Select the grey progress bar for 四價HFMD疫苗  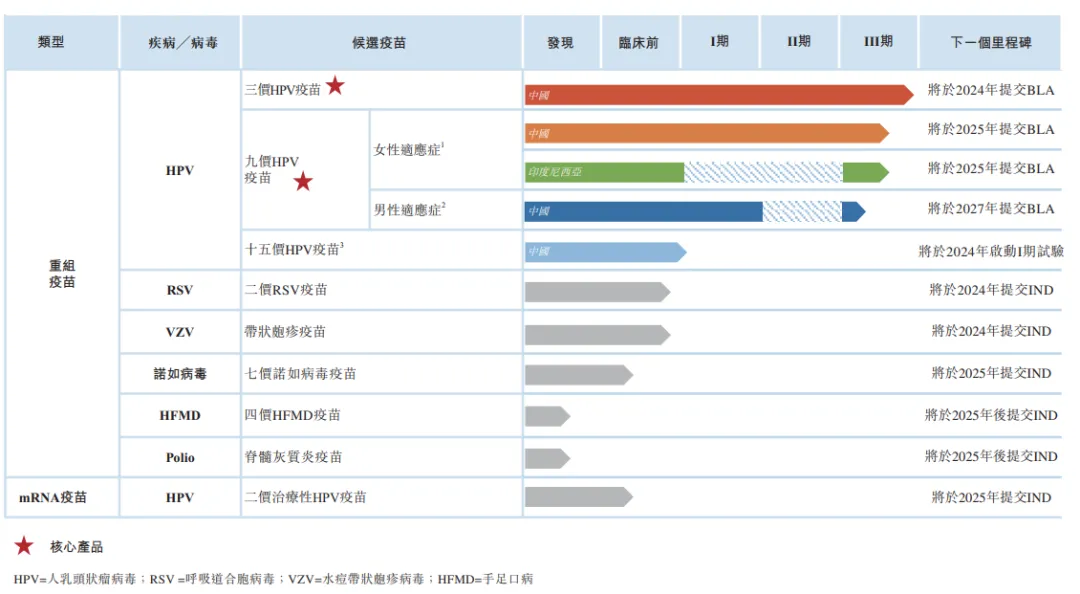click(x=548, y=416)
